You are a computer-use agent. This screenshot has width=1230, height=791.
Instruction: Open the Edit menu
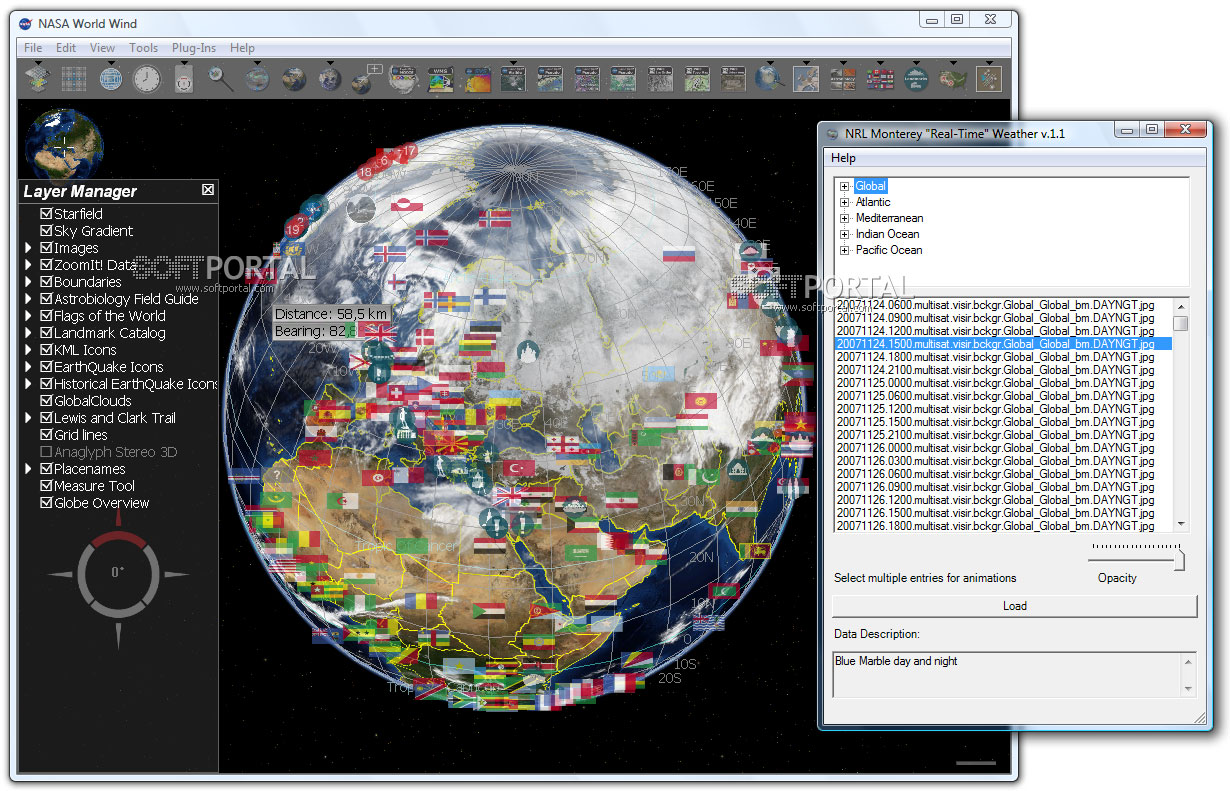point(66,48)
